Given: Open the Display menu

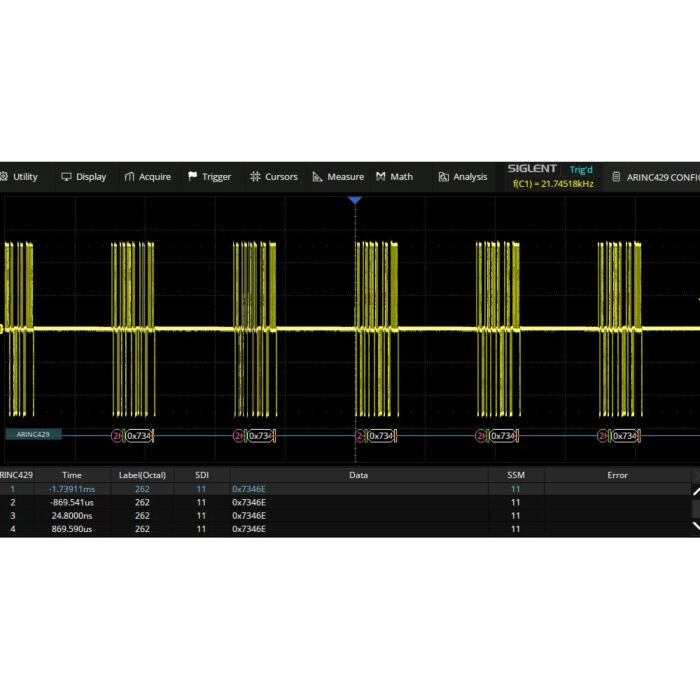Looking at the screenshot, I should point(84,177).
